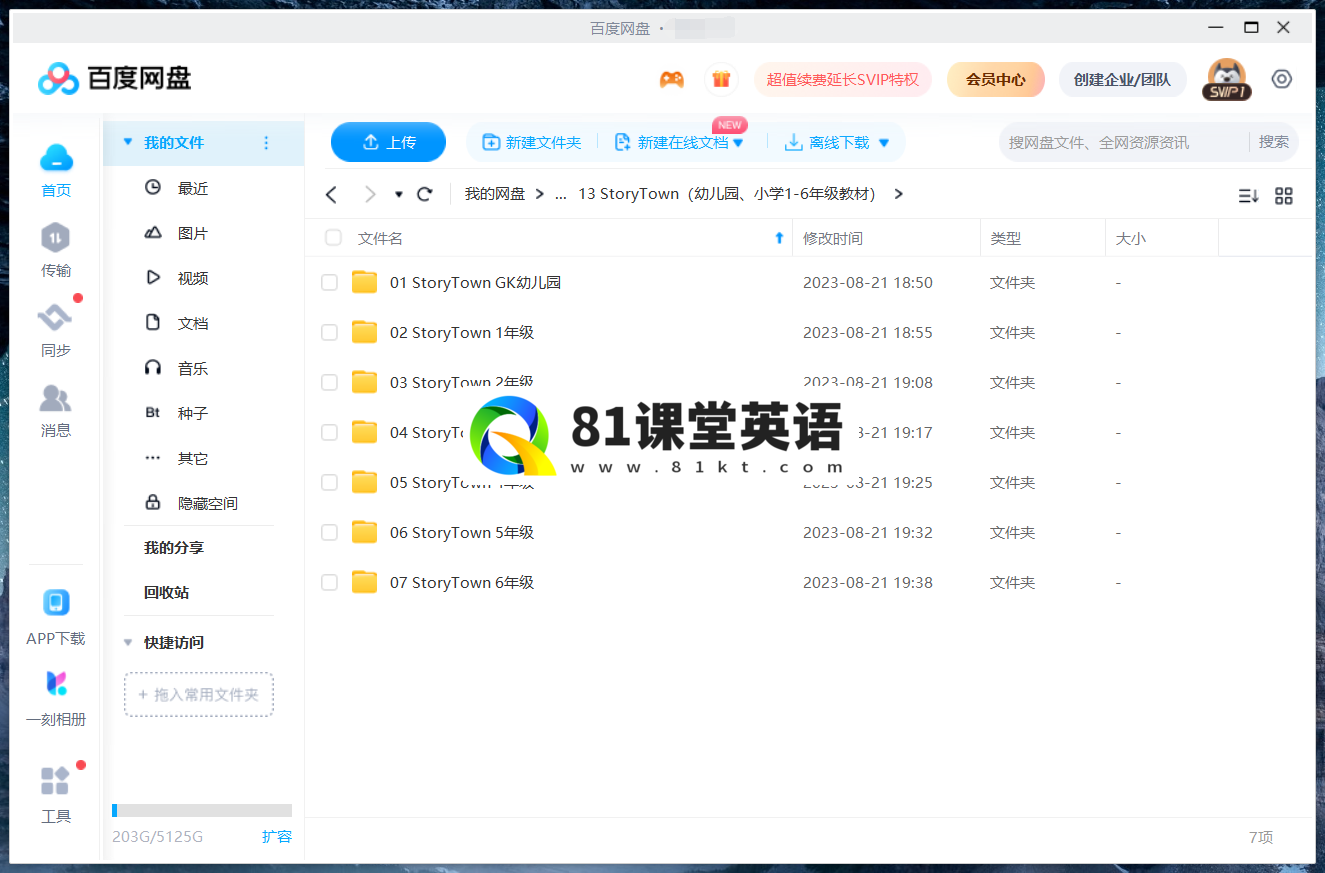
Task: Click the 扩容 link
Action: [x=277, y=837]
